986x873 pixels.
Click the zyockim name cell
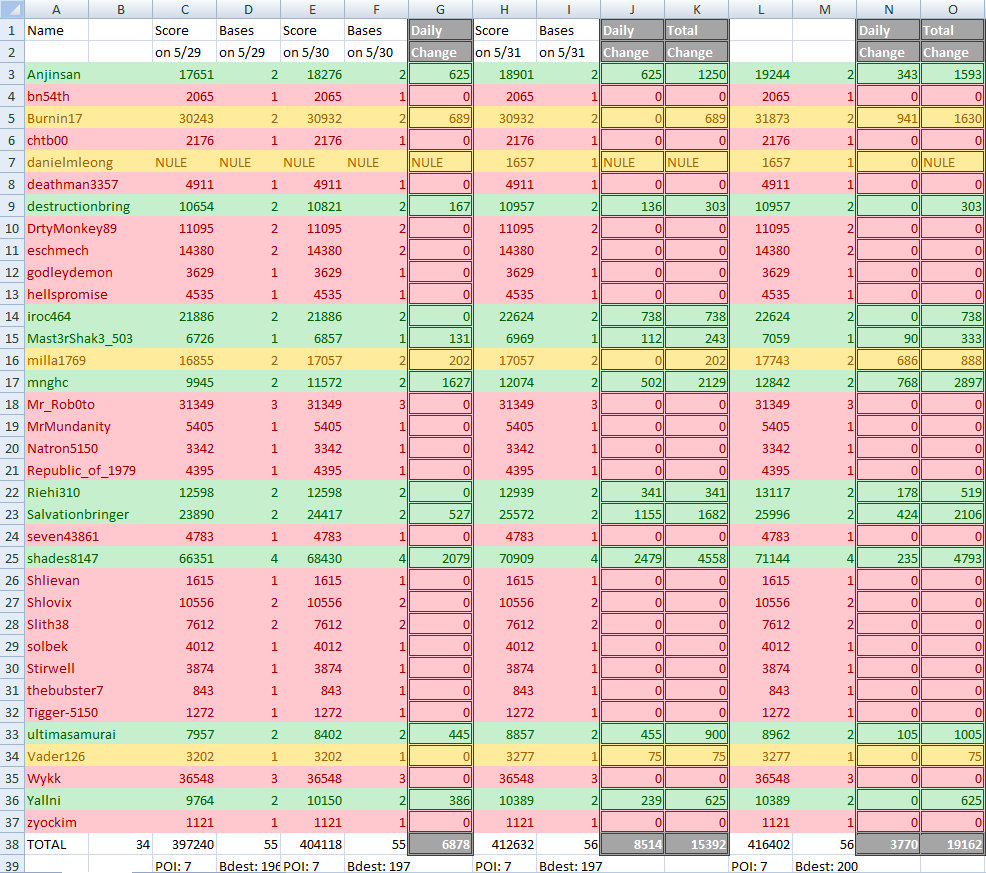[56, 823]
